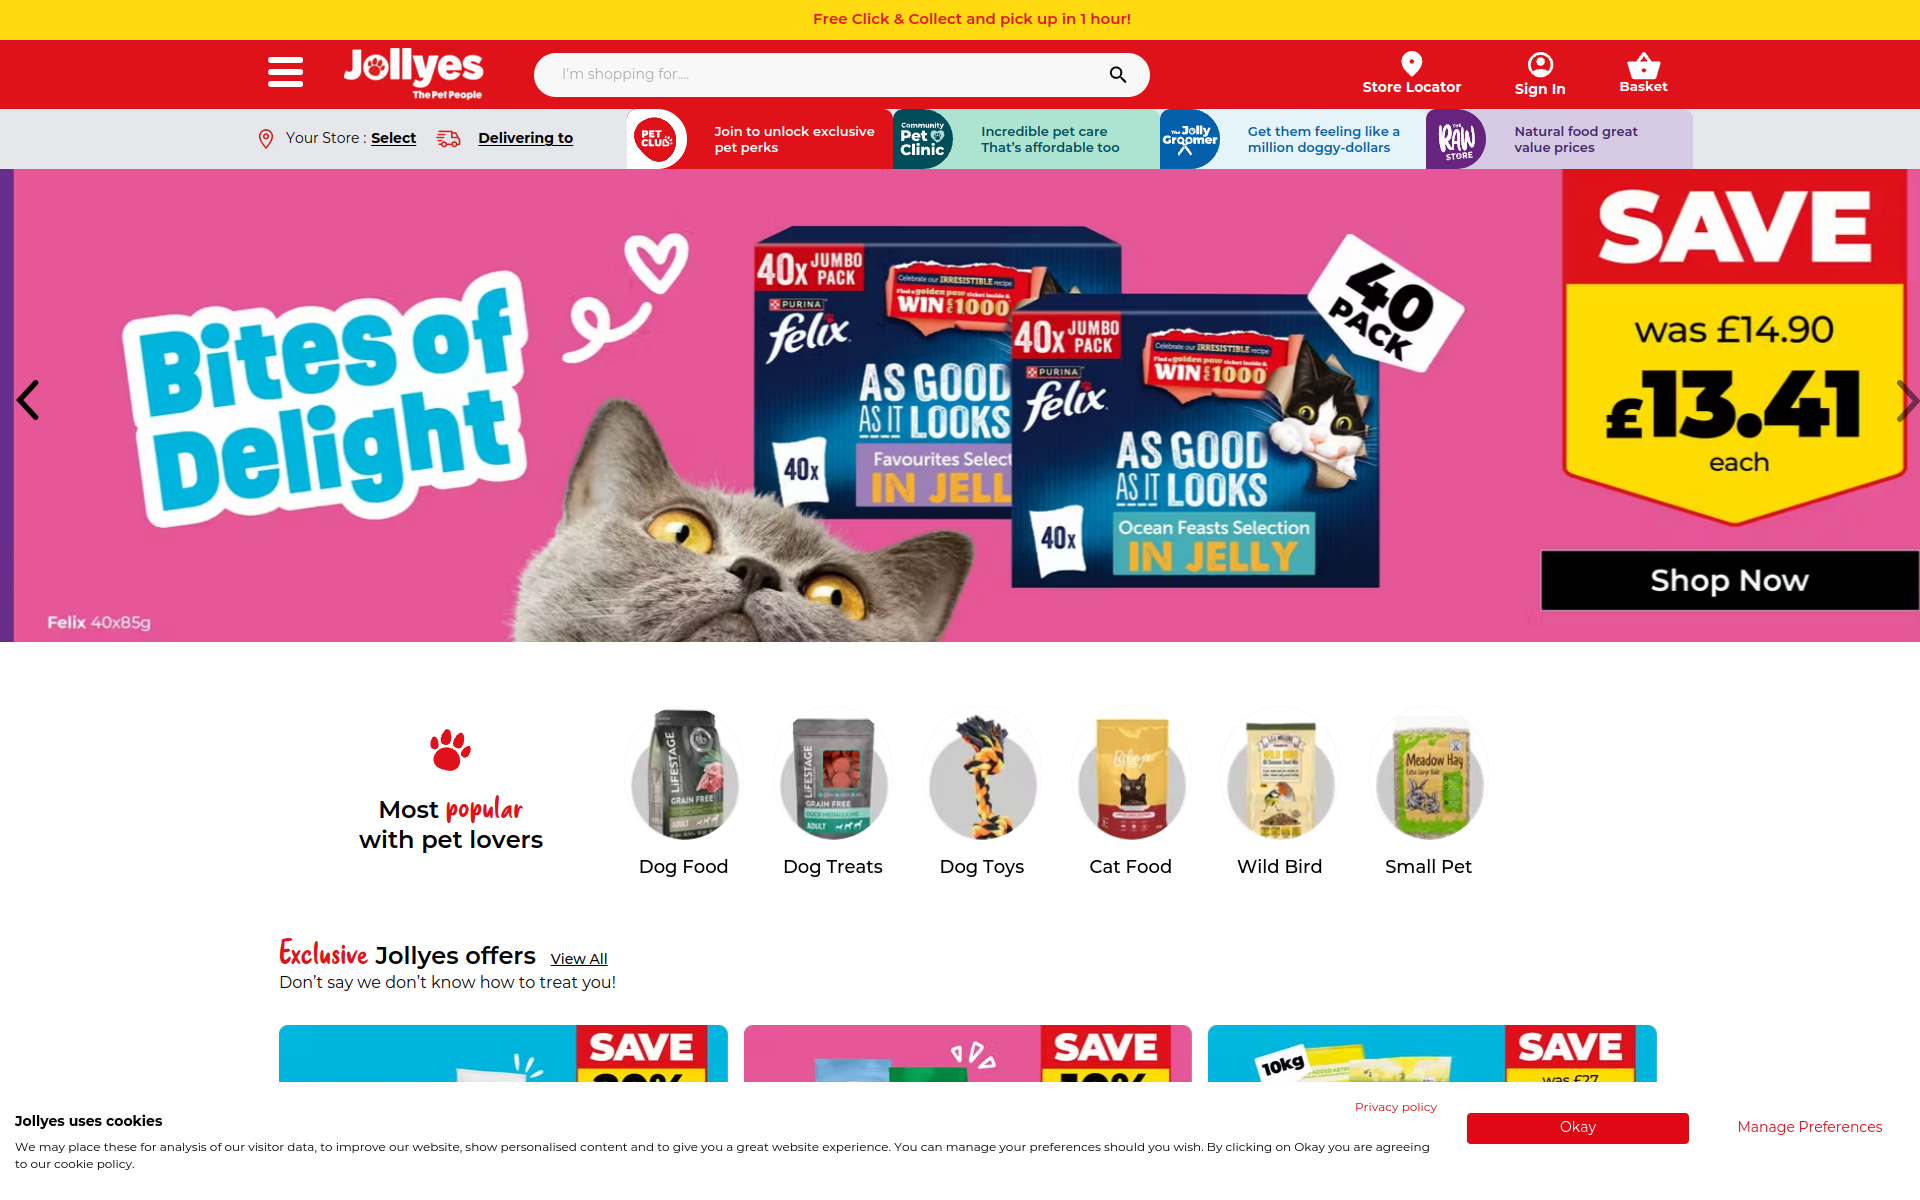Click the Raw Store icon

tap(1456, 139)
